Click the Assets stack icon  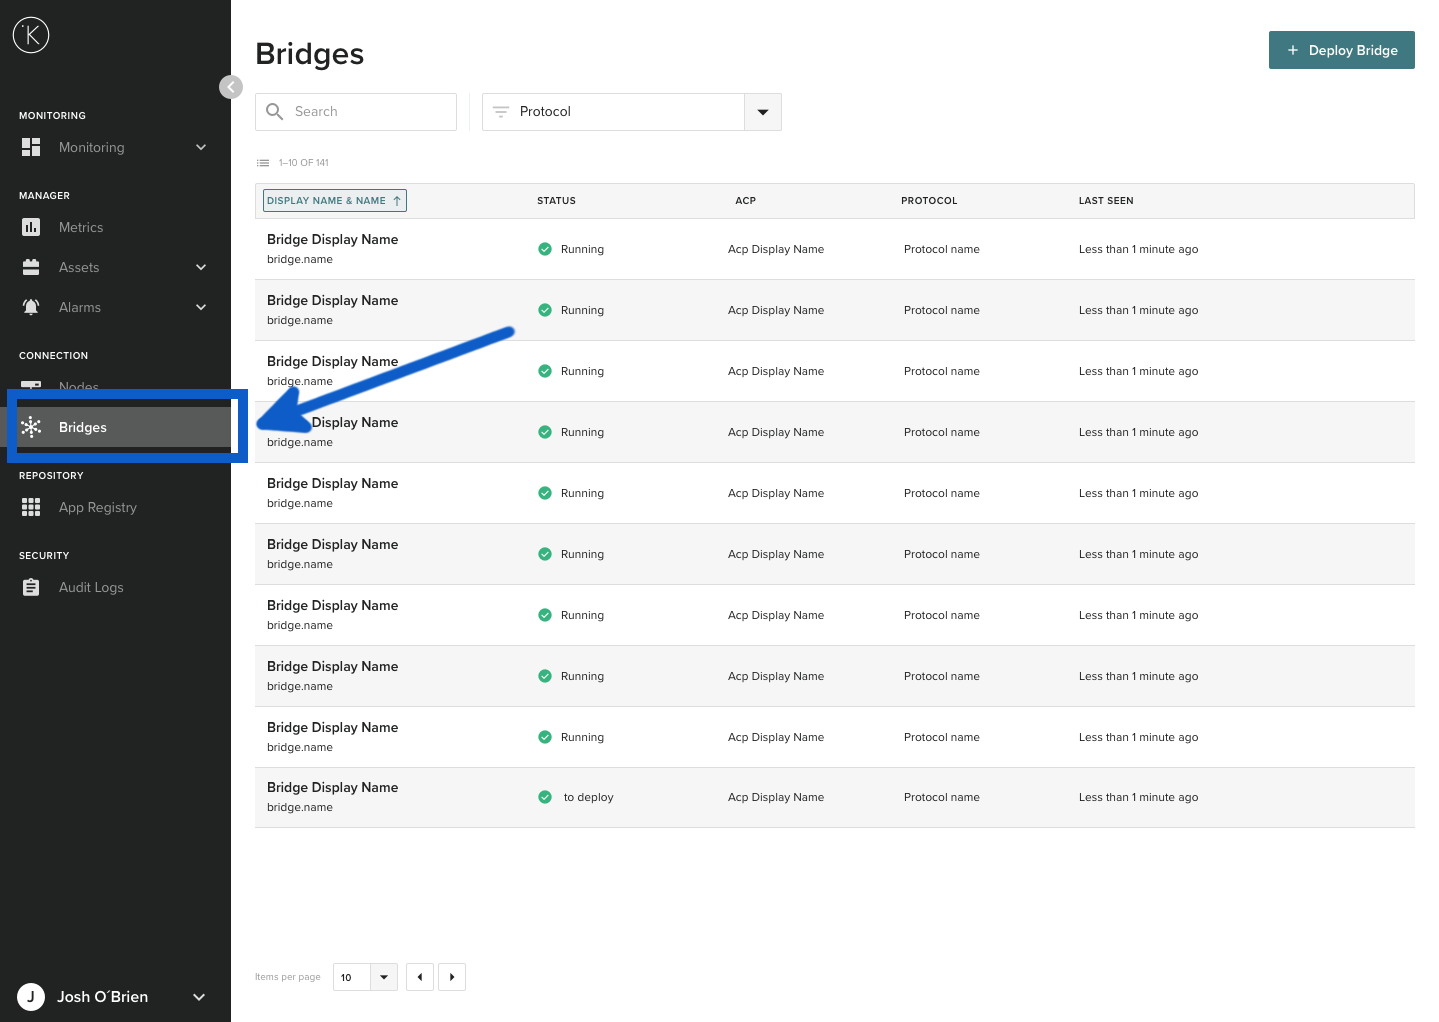click(31, 267)
